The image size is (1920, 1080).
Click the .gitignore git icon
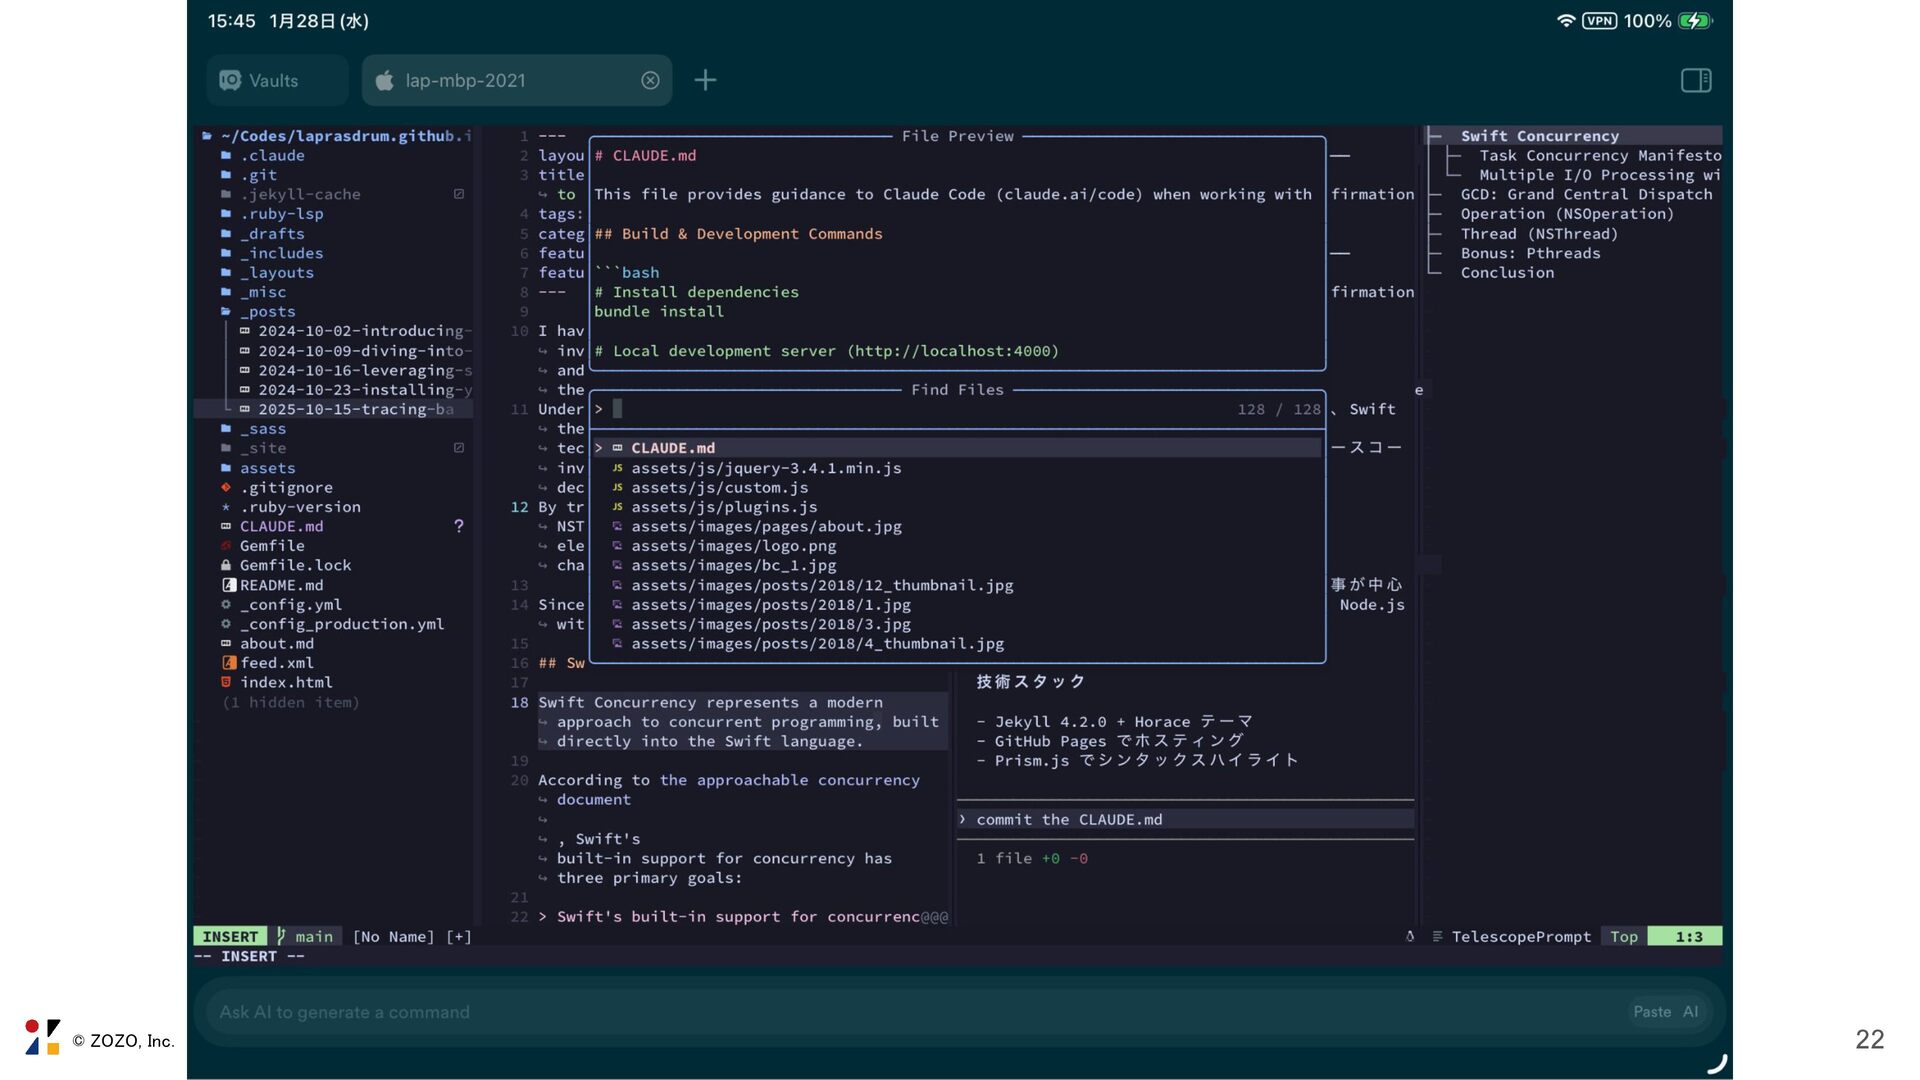point(227,488)
